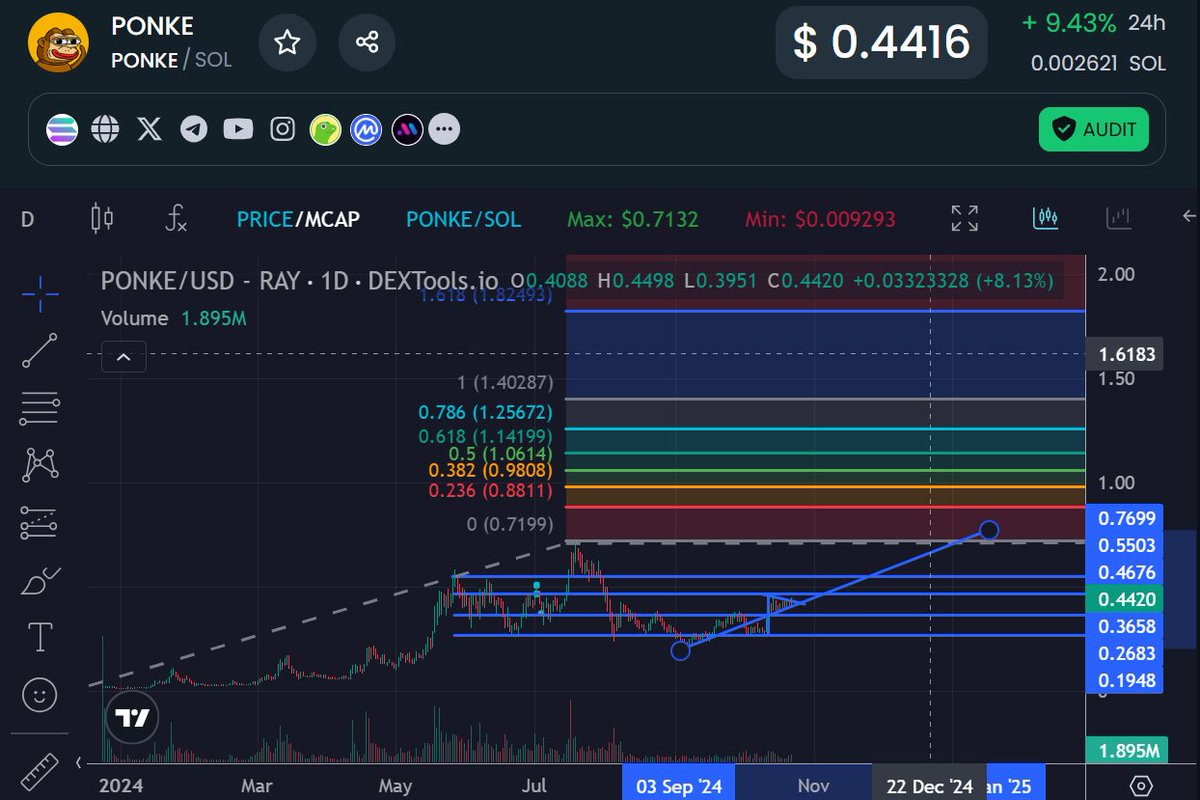The image size is (1200, 800).
Task: Click the 1.6183 price axis label
Action: [1124, 354]
